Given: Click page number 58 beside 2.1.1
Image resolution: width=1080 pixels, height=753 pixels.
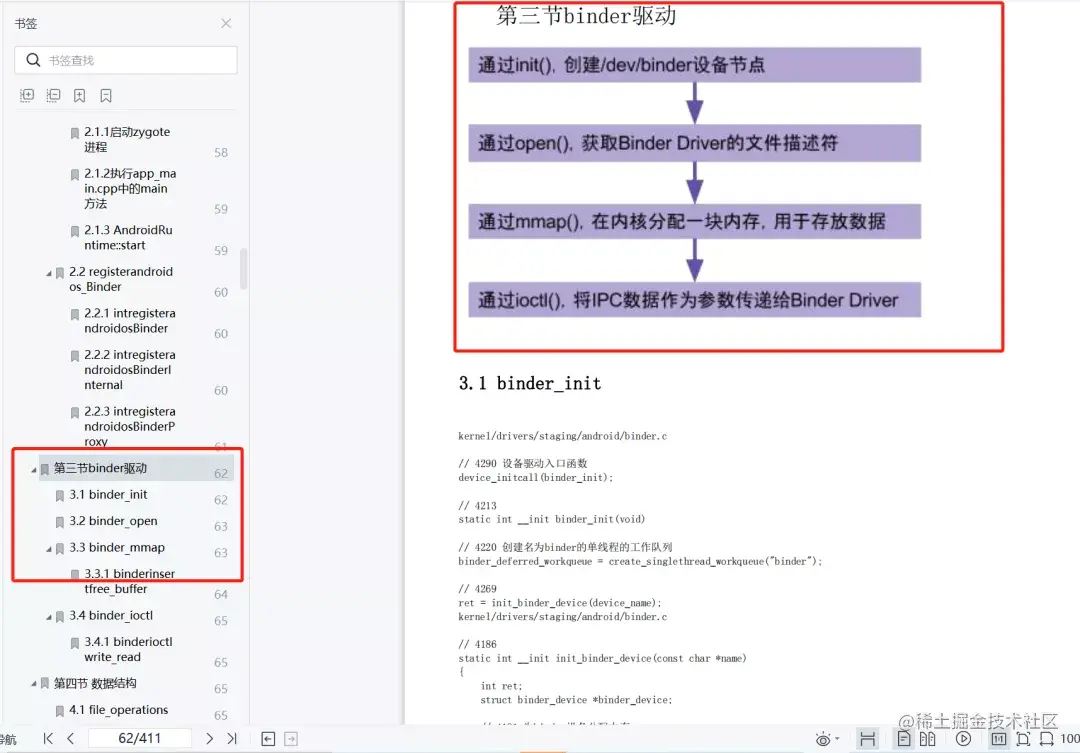Looking at the screenshot, I should [220, 152].
